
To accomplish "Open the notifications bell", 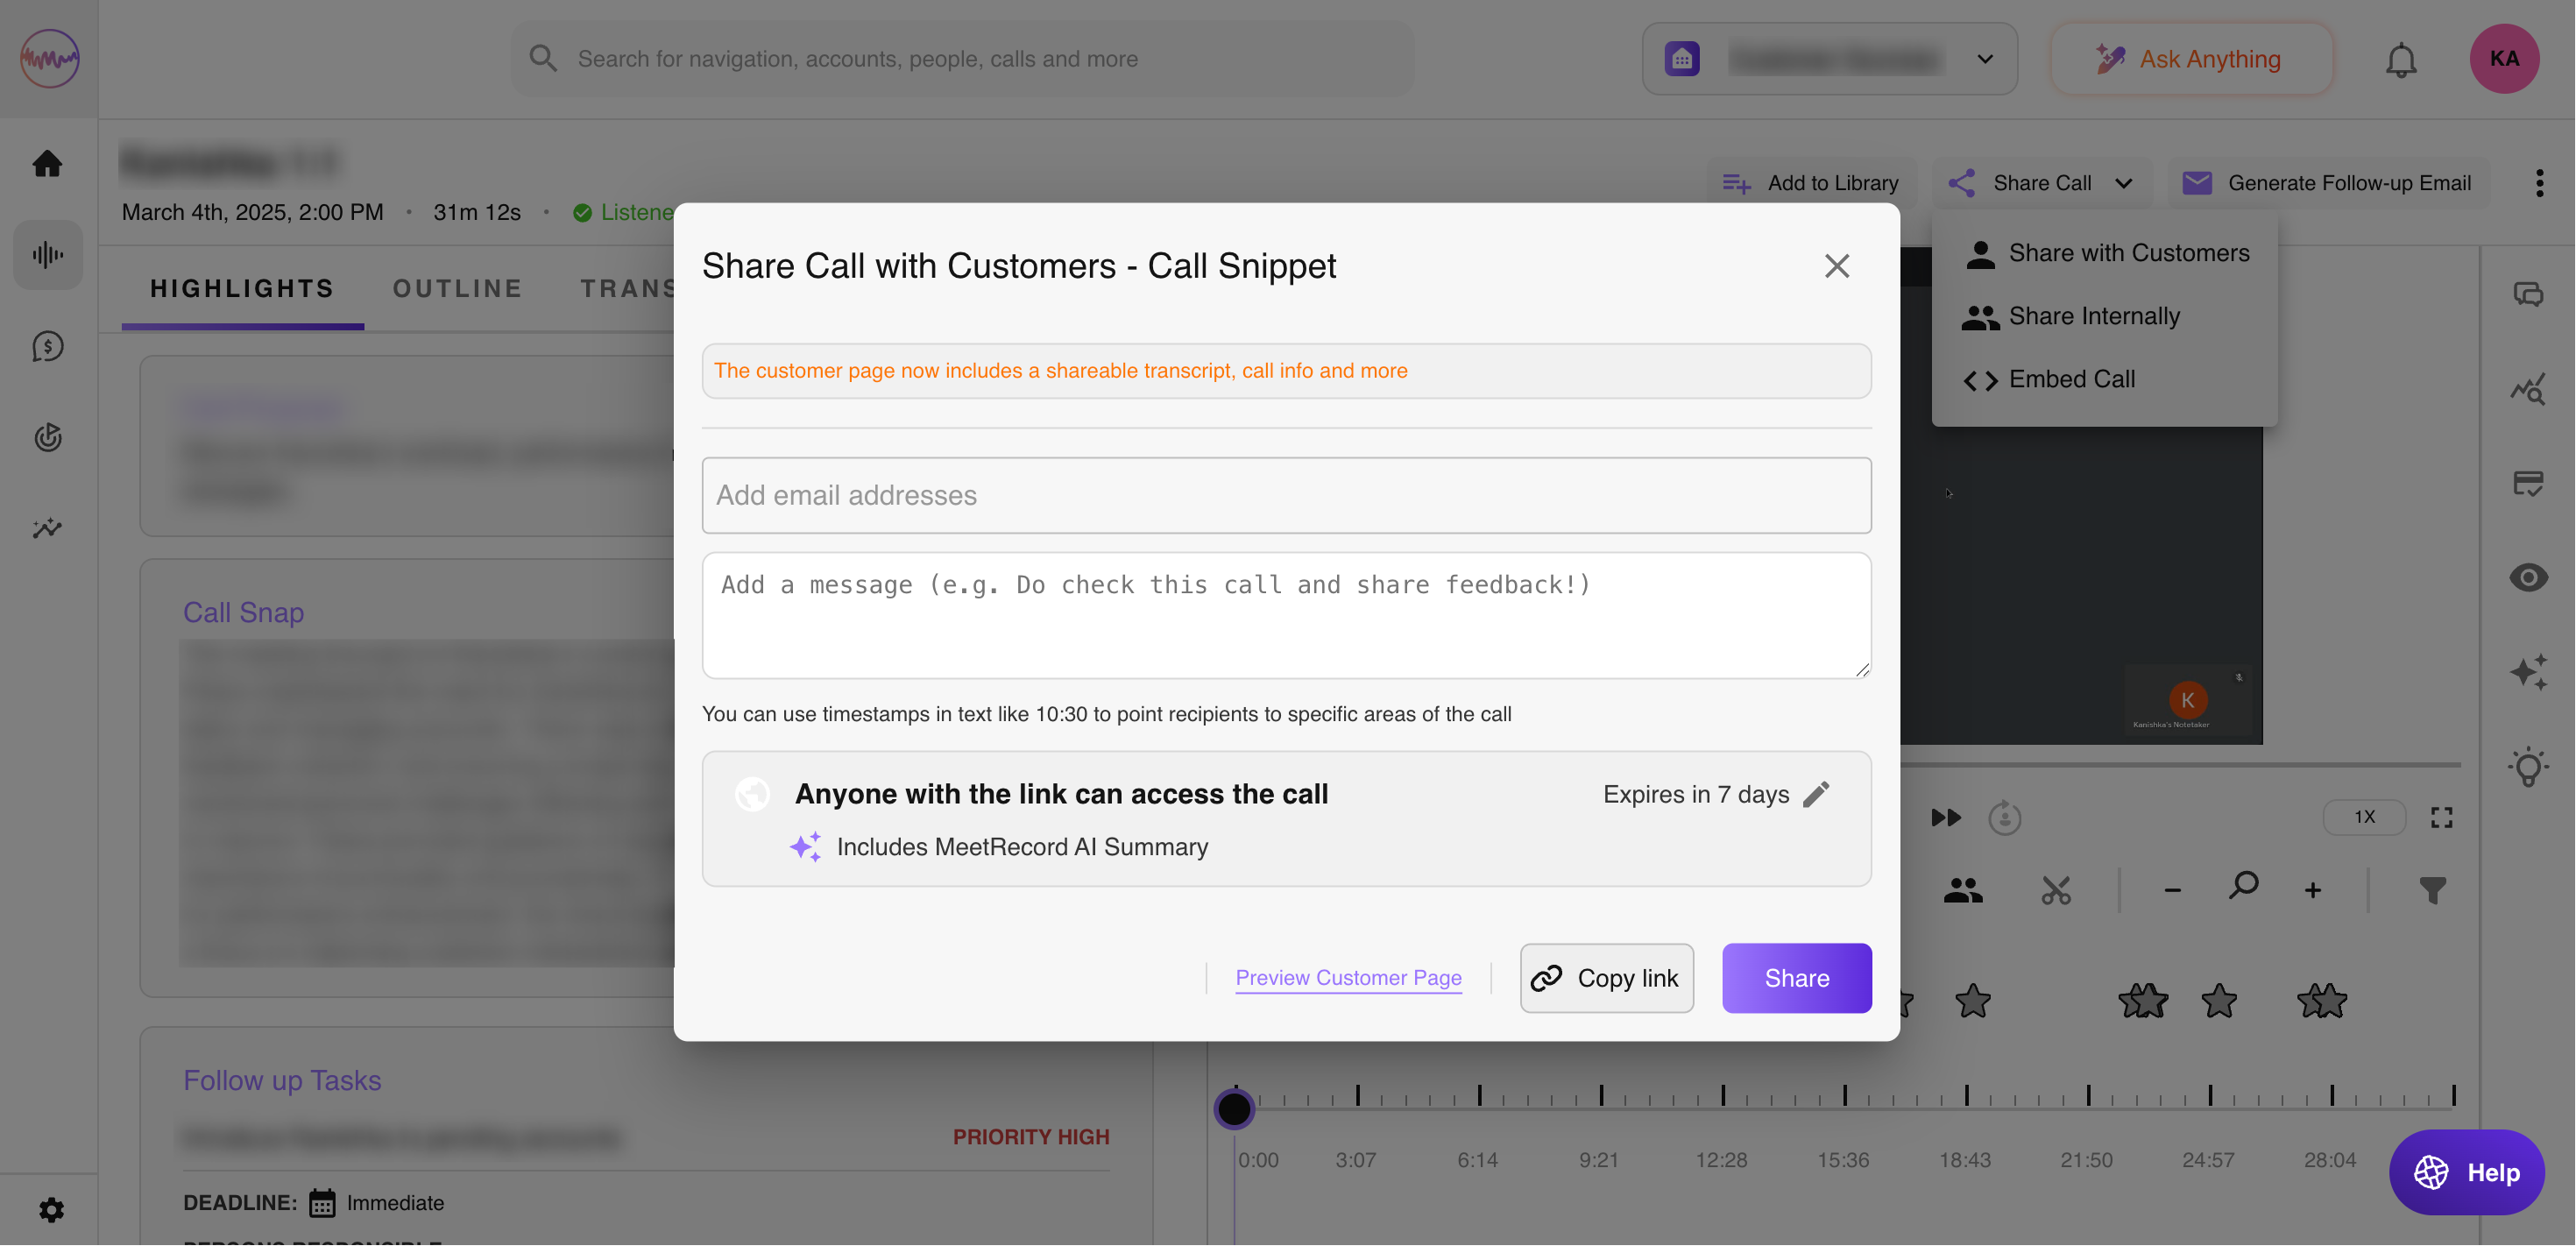I will click(2400, 60).
